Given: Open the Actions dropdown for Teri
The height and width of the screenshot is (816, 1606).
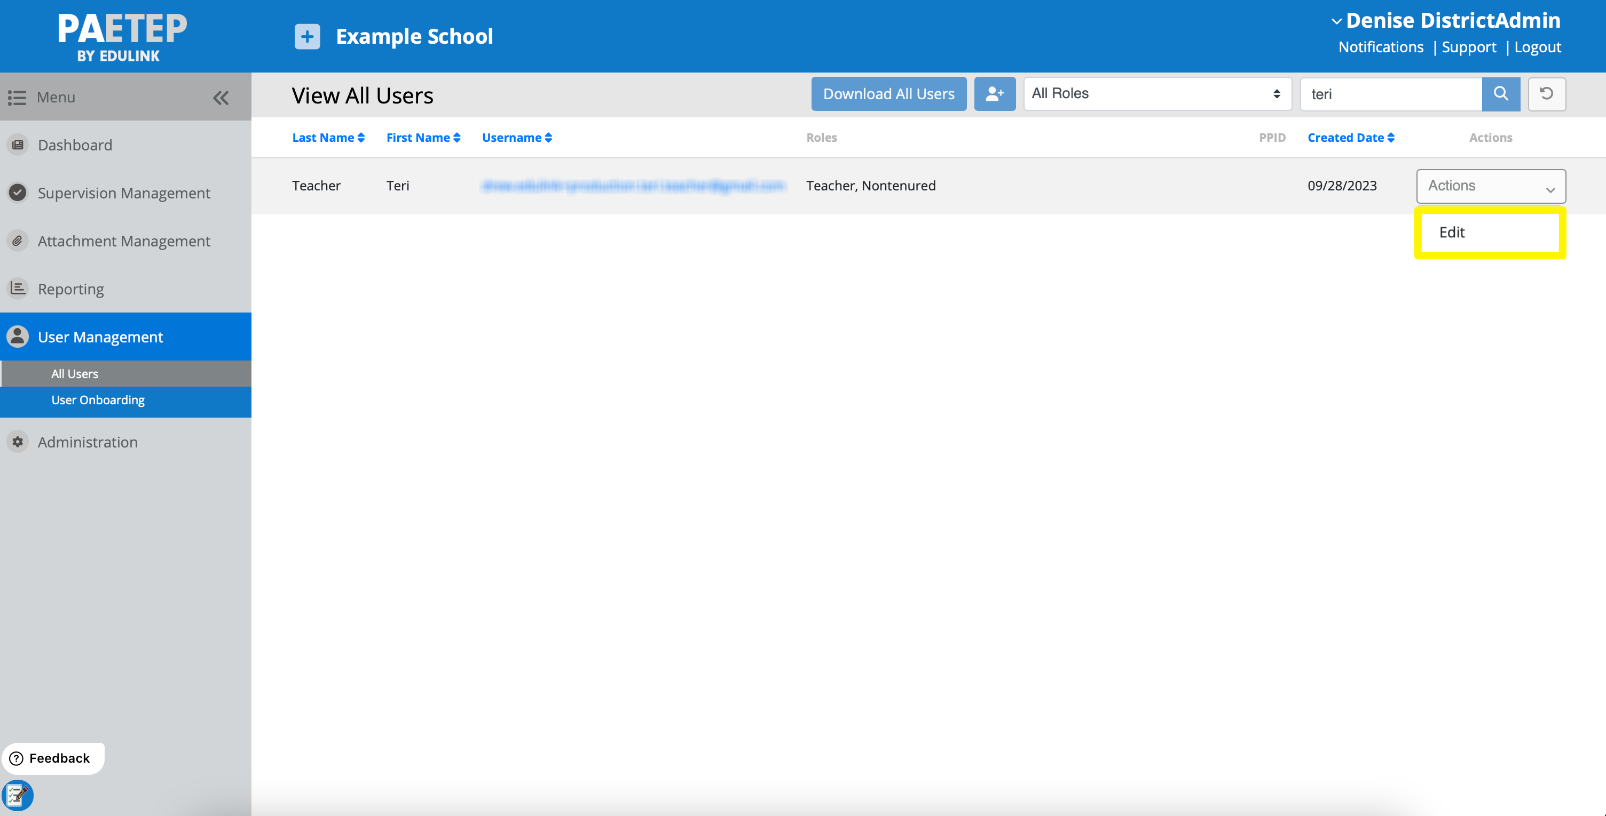Looking at the screenshot, I should pyautogui.click(x=1491, y=186).
